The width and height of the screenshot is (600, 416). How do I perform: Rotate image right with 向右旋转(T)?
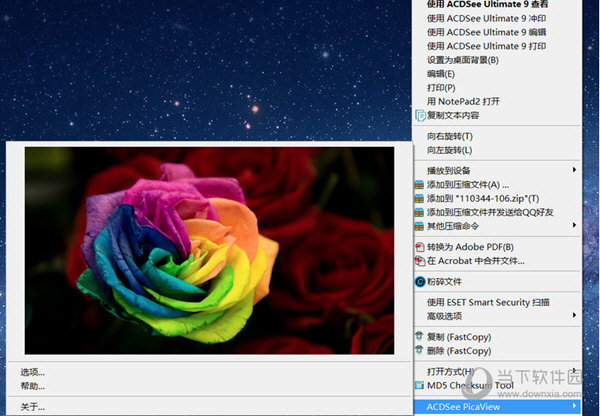450,136
